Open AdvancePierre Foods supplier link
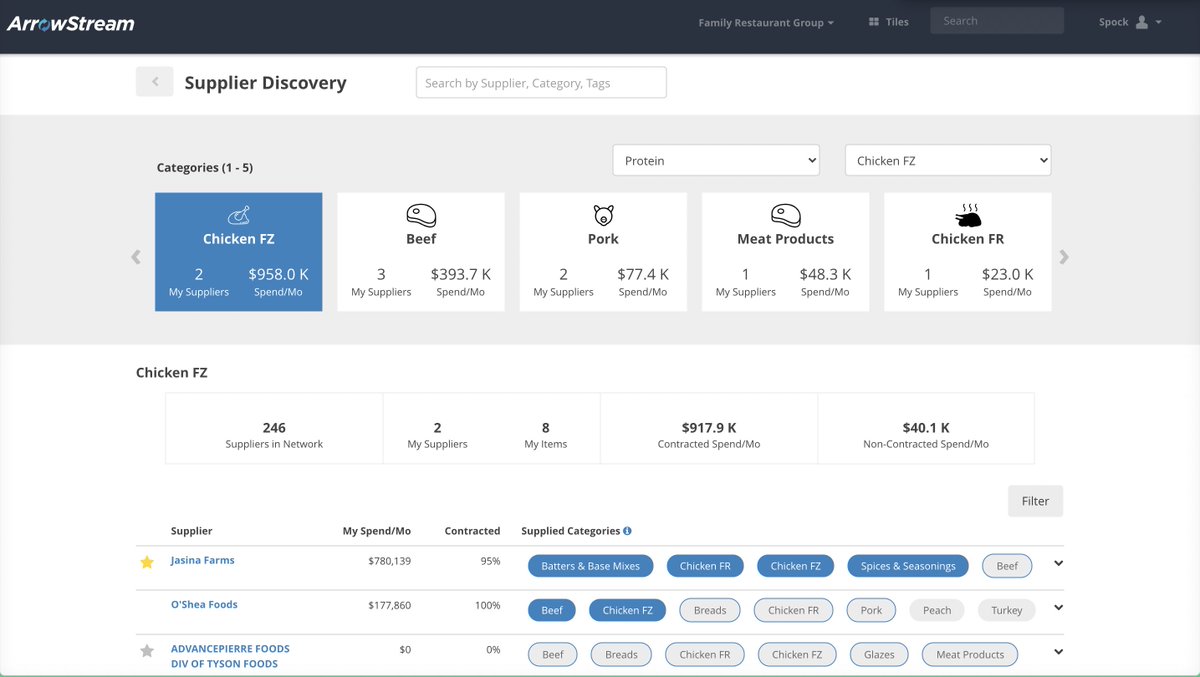Viewport: 1200px width, 677px height. pos(230,656)
